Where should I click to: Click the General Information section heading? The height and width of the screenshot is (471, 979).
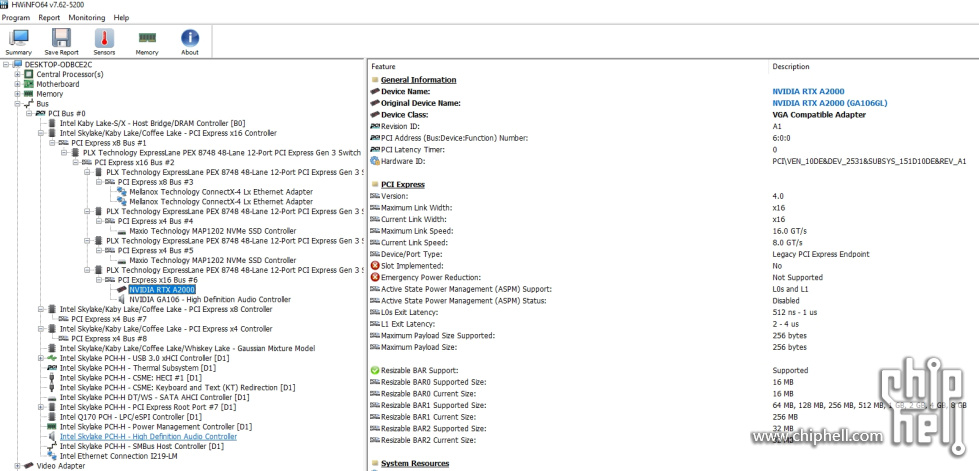click(418, 80)
